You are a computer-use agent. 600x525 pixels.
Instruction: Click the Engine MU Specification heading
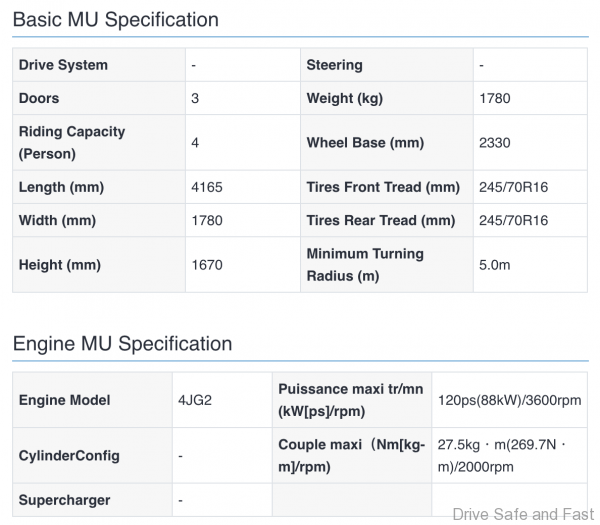click(x=122, y=344)
